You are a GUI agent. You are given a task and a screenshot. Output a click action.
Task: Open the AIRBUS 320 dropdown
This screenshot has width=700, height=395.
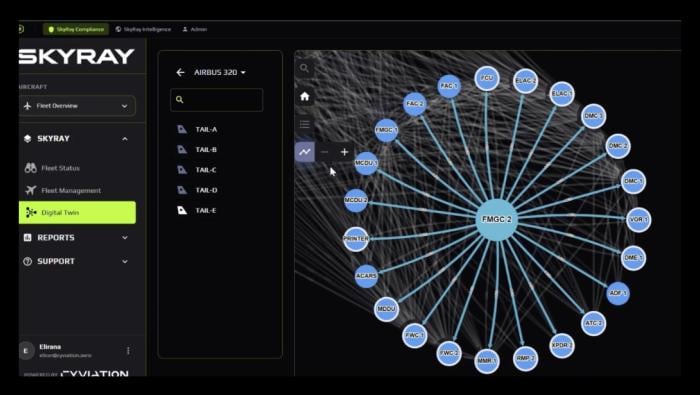tap(220, 72)
